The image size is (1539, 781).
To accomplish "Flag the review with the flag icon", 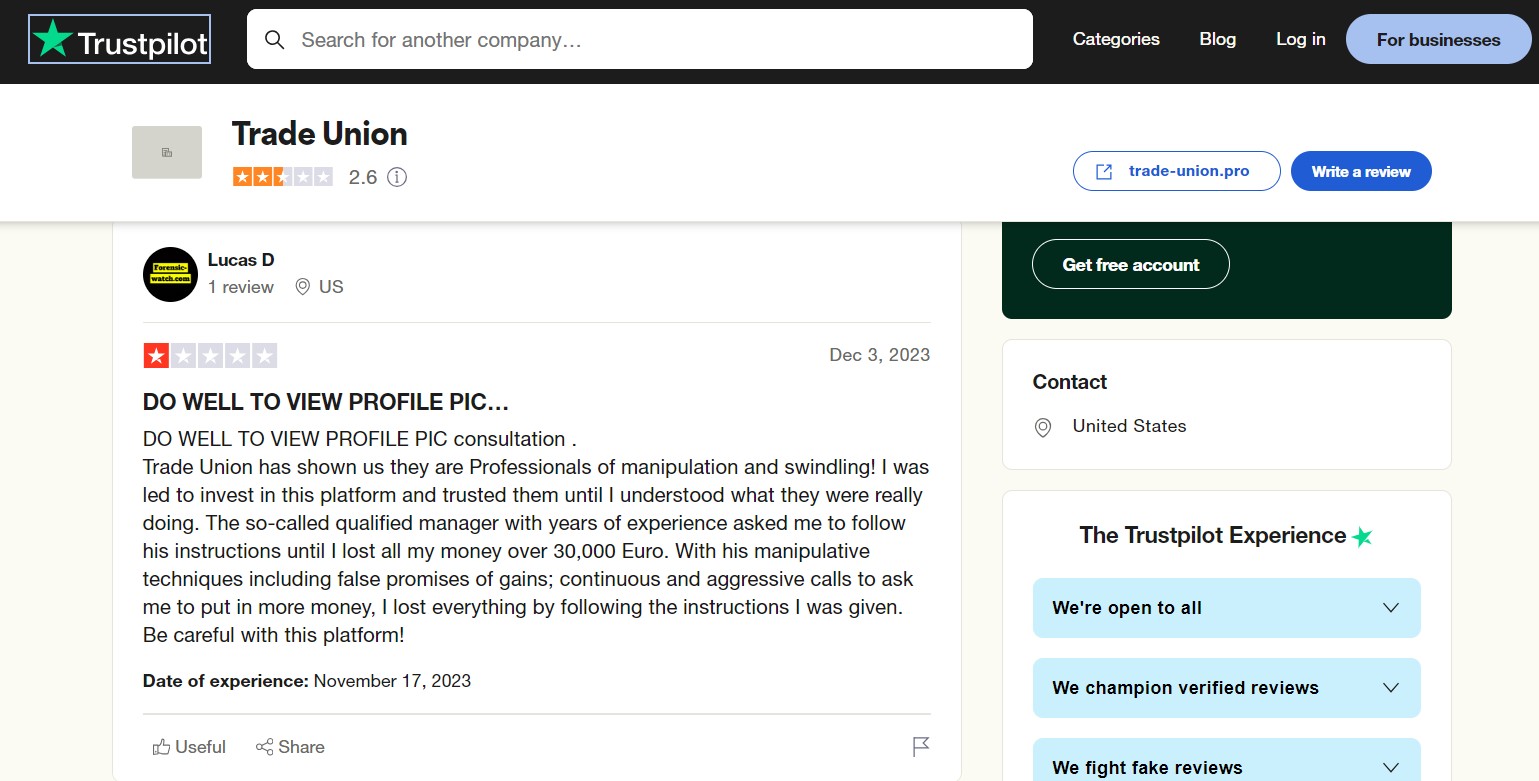I will point(921,747).
